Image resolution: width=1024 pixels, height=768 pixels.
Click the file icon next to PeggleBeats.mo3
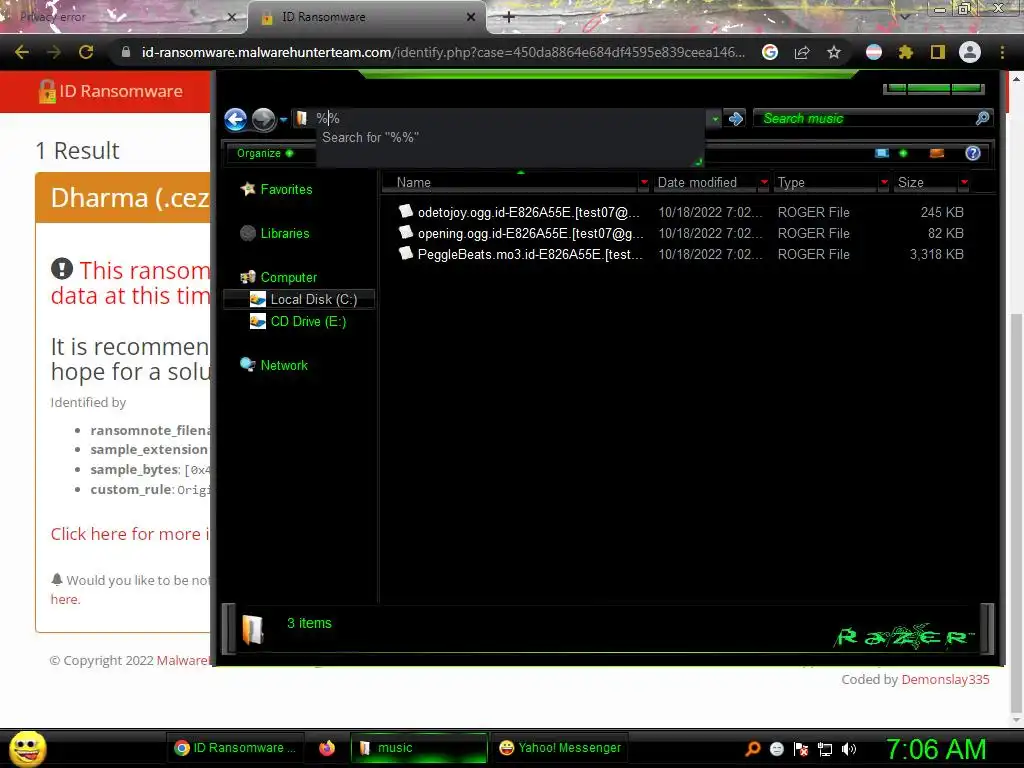pyautogui.click(x=406, y=253)
